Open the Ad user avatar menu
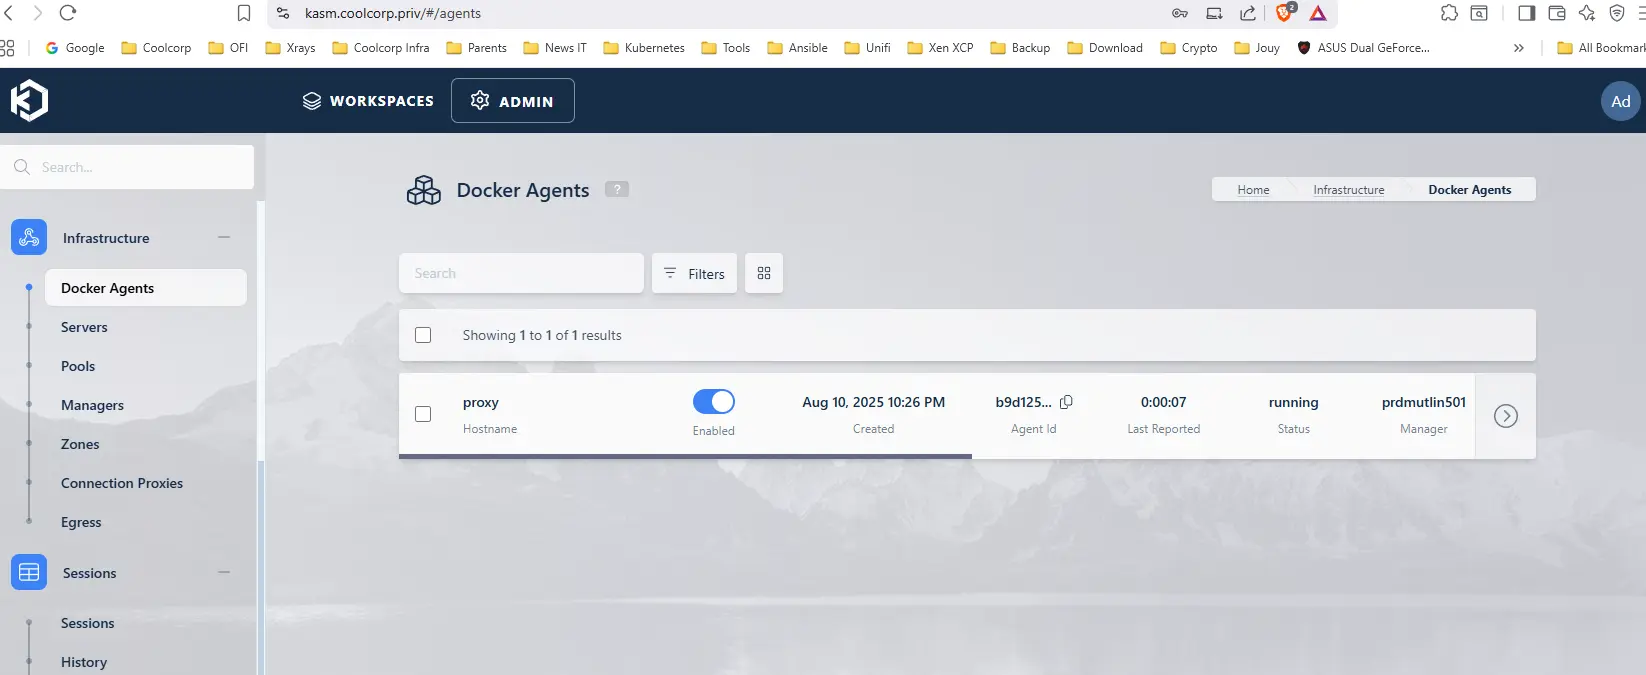Image resolution: width=1646 pixels, height=675 pixels. tap(1620, 101)
